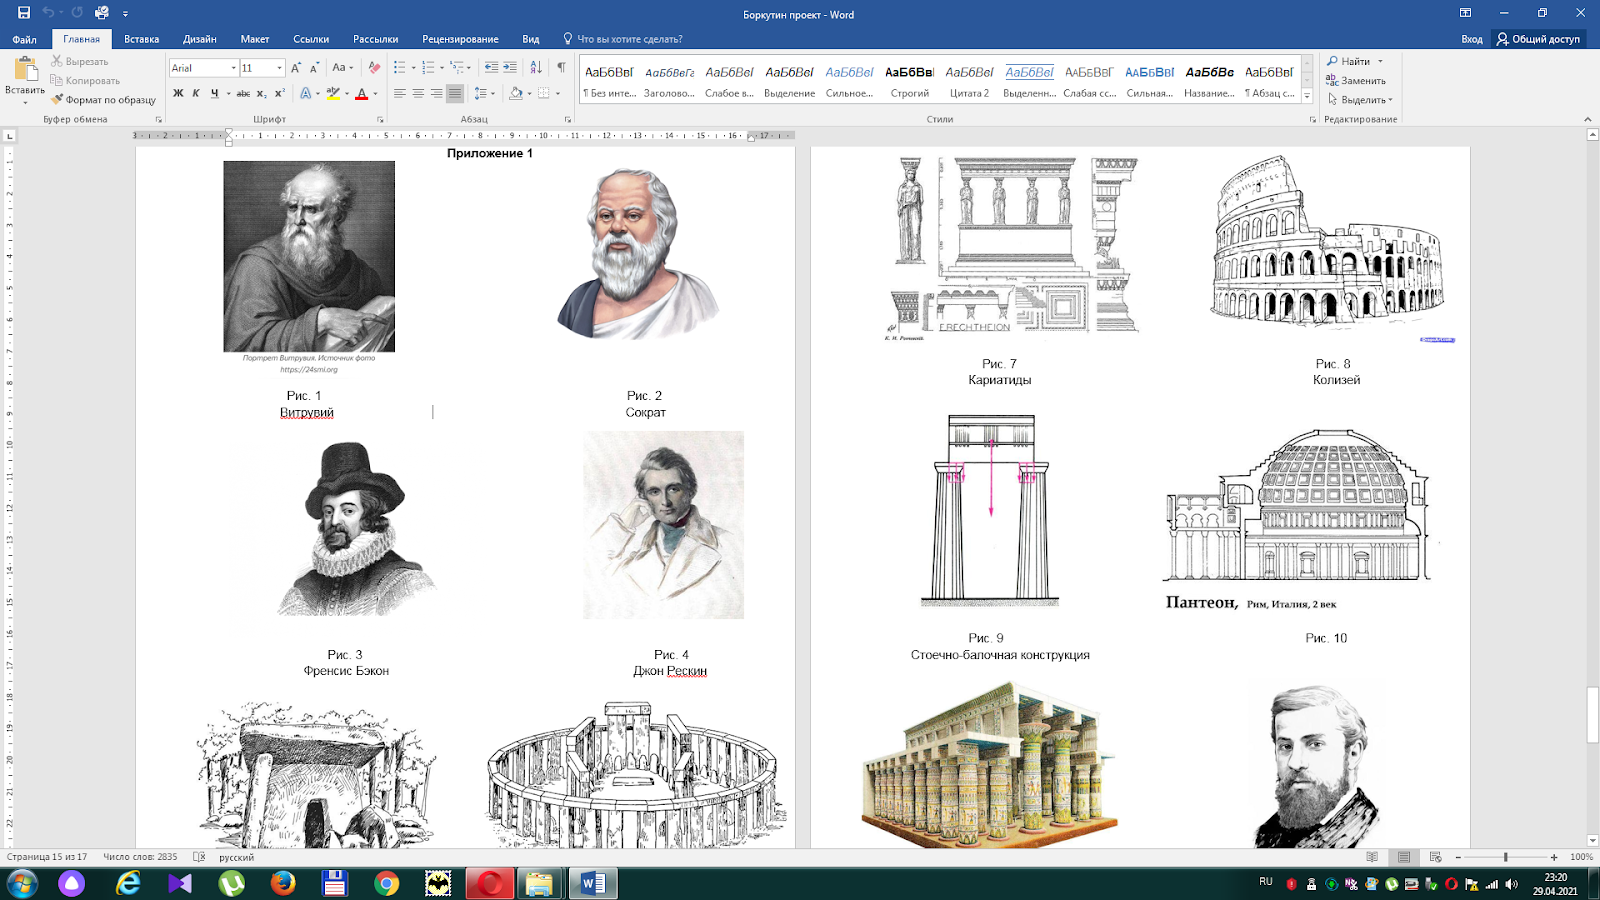The height and width of the screenshot is (900, 1600).
Task: Toggle subscript formatting
Action: [x=262, y=93]
